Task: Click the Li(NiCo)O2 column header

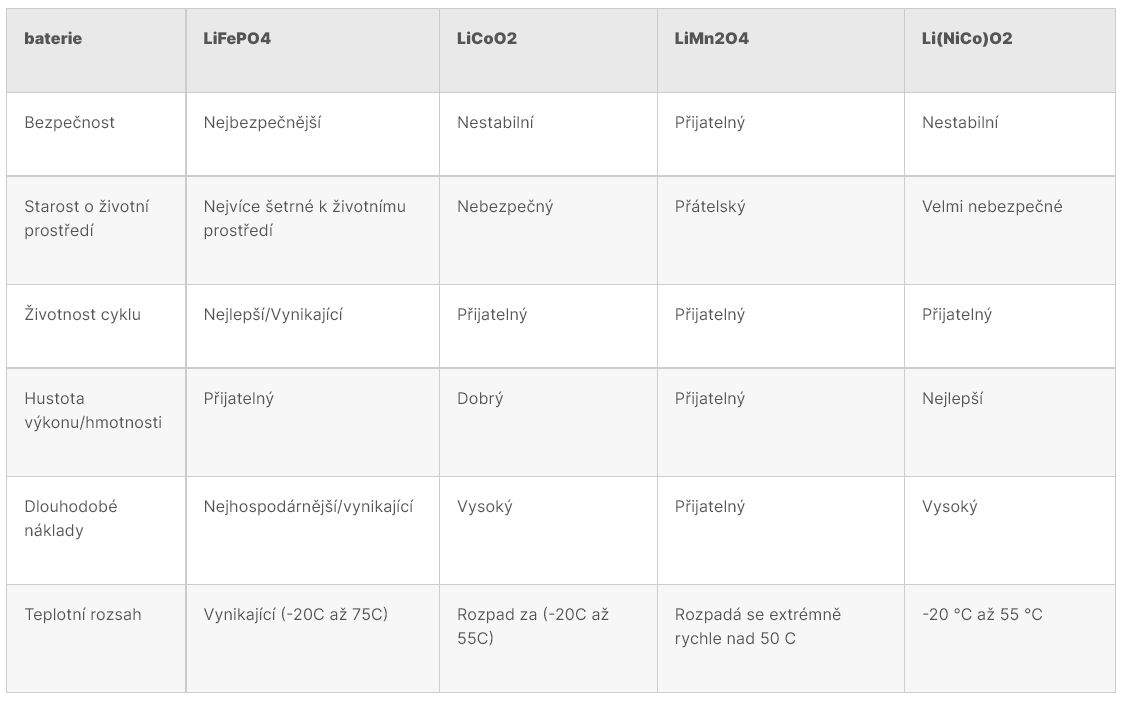Action: pos(968,39)
